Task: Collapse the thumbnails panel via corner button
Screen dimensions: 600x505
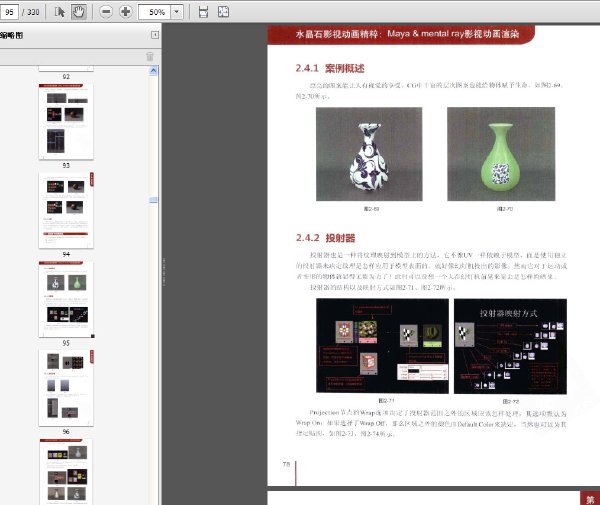Action: [155, 35]
